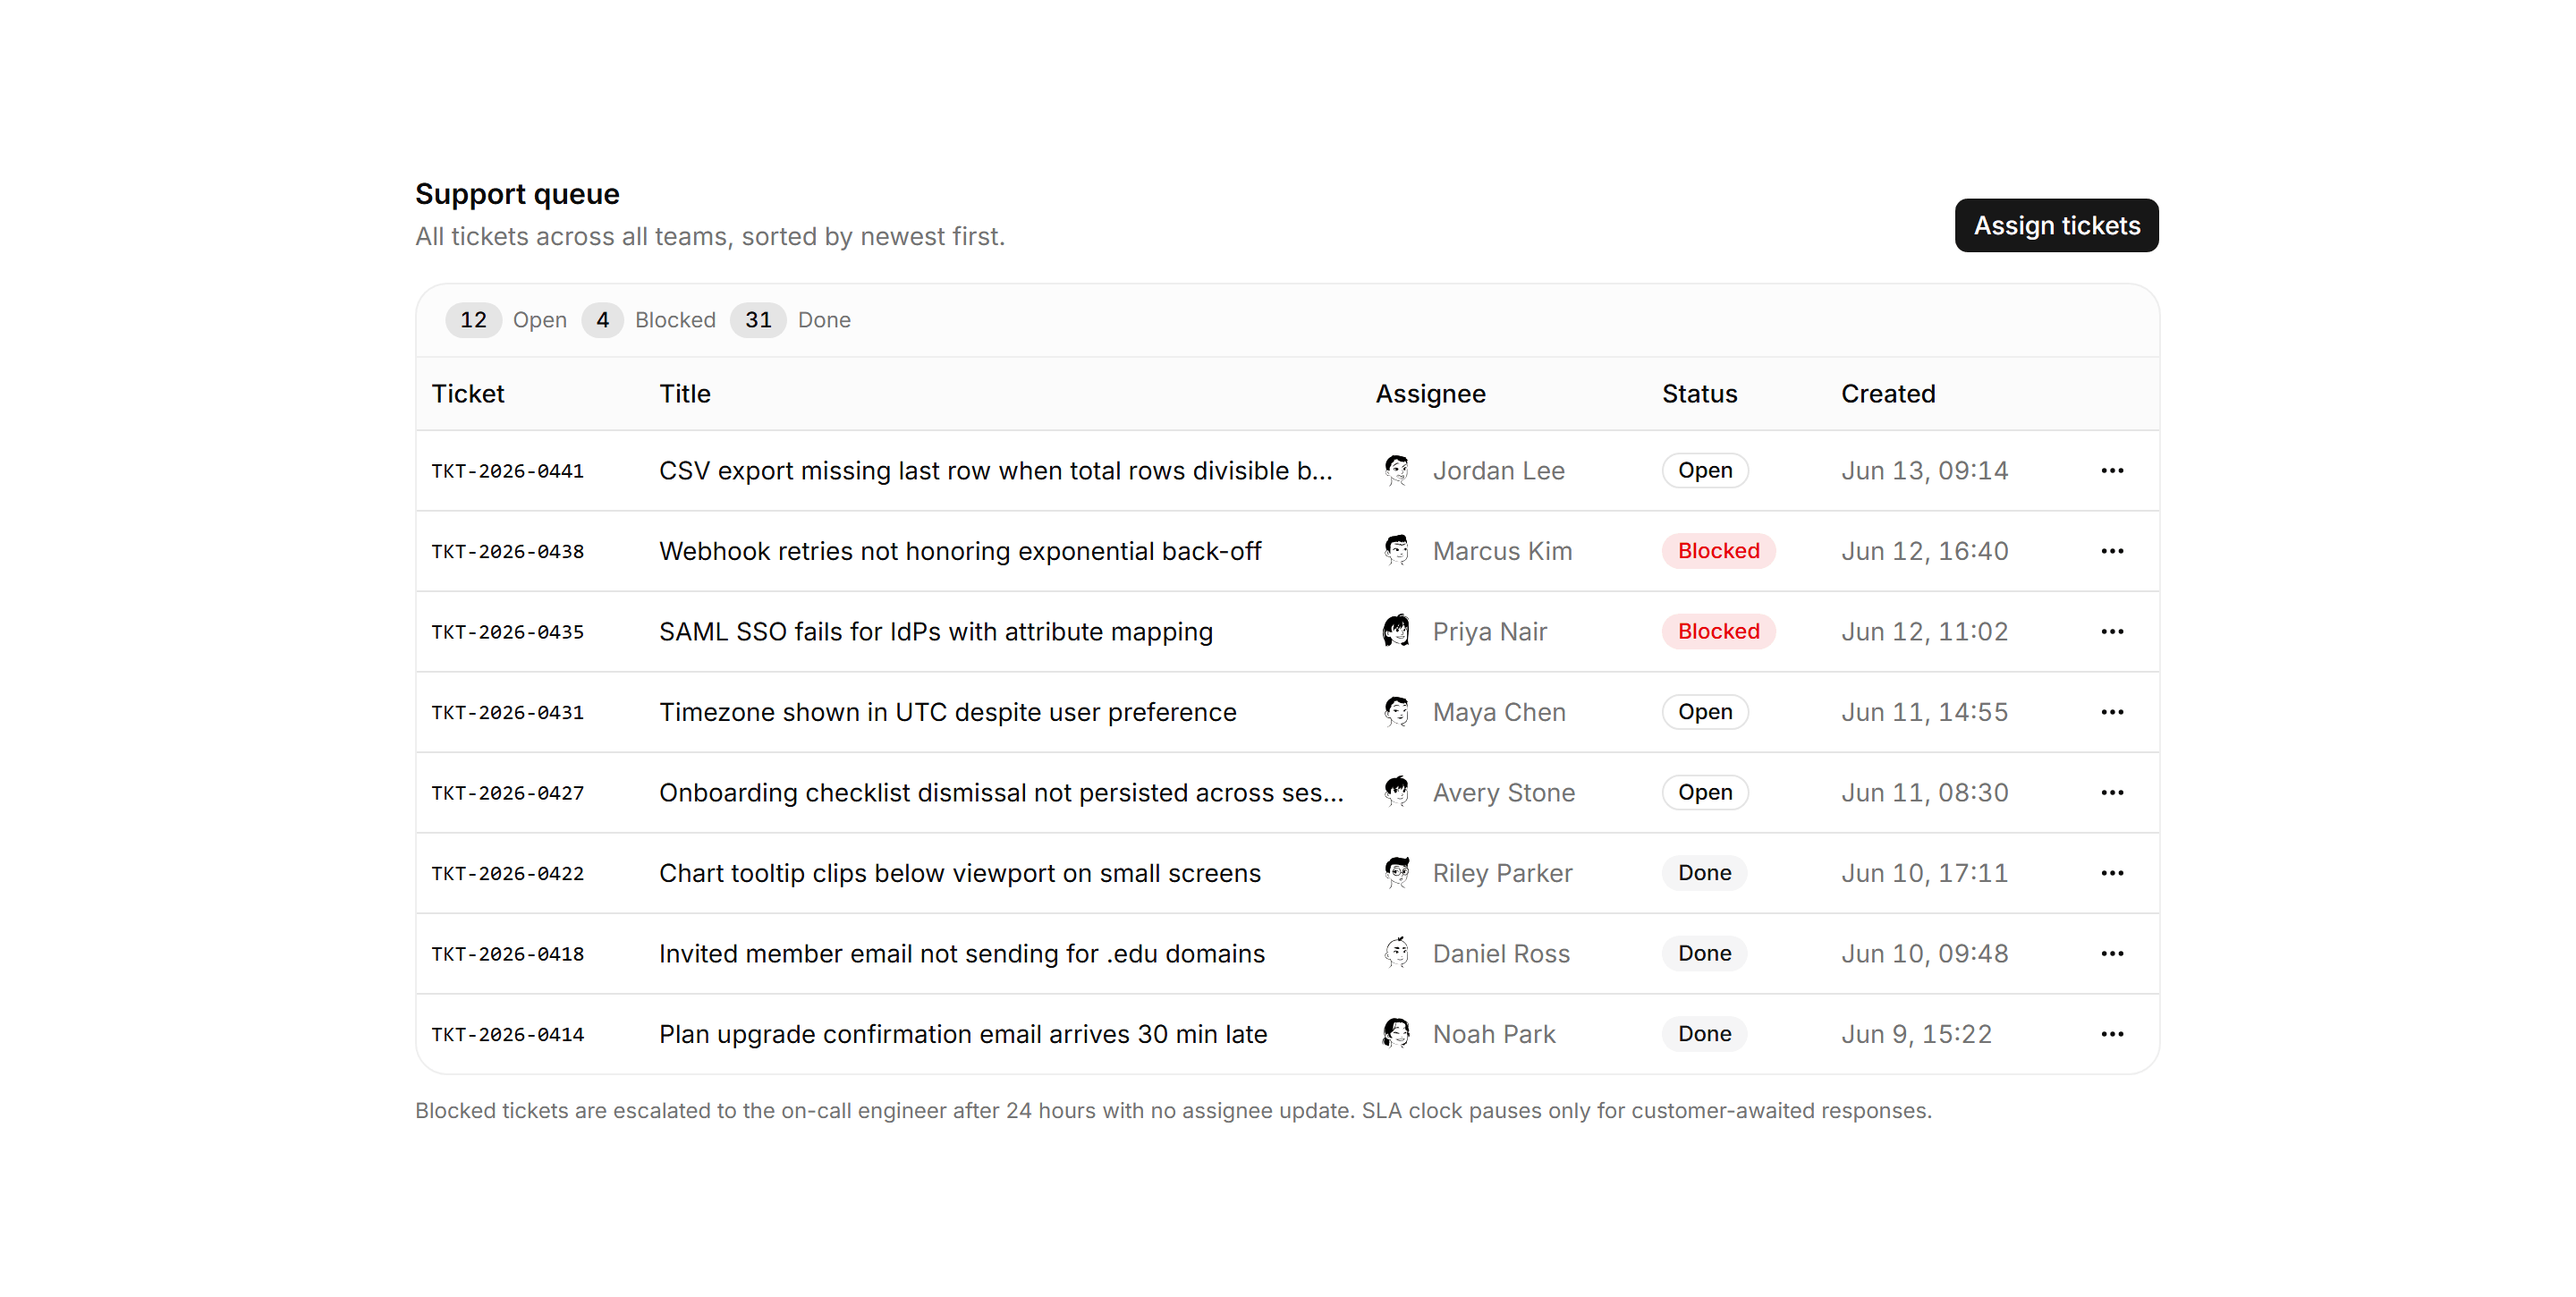Viewport: 2576px width, 1297px height.
Task: Select ticket ID TKT-2026-0418
Action: [x=508, y=954]
